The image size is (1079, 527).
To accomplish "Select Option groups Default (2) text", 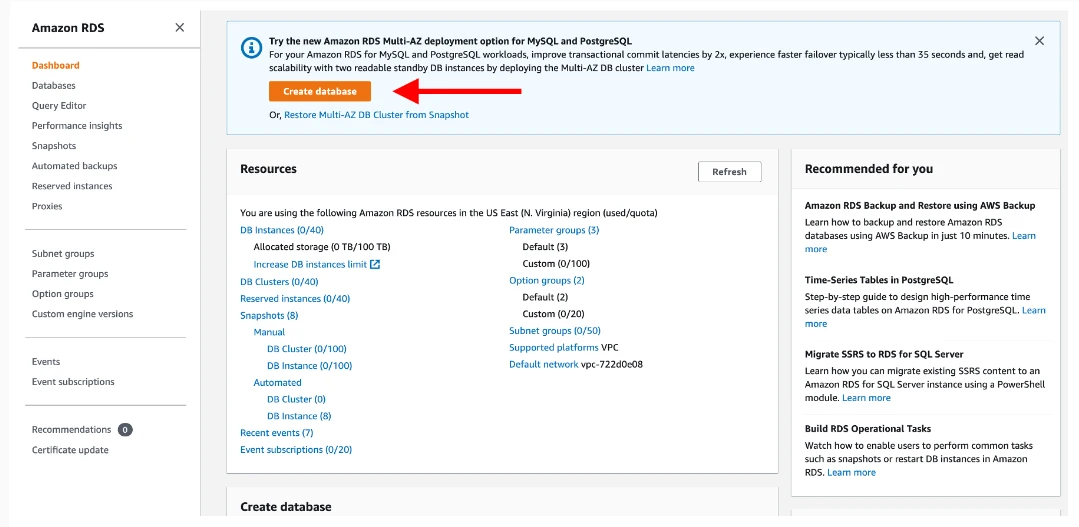I will (545, 297).
